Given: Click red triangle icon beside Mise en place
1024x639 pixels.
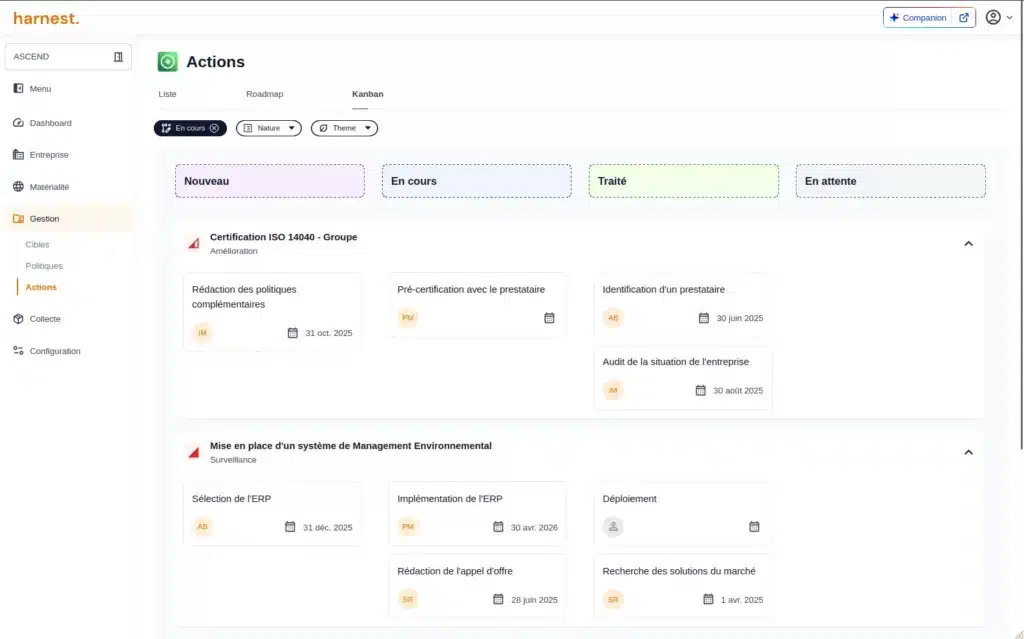Looking at the screenshot, I should (194, 452).
